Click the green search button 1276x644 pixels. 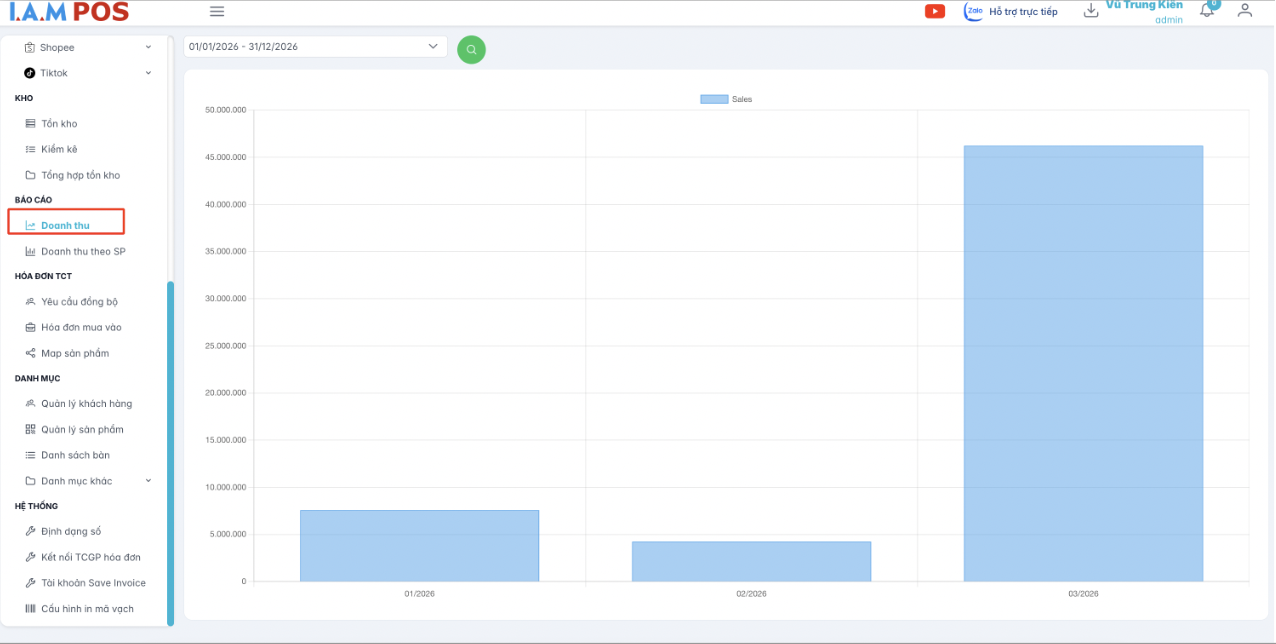coord(471,50)
